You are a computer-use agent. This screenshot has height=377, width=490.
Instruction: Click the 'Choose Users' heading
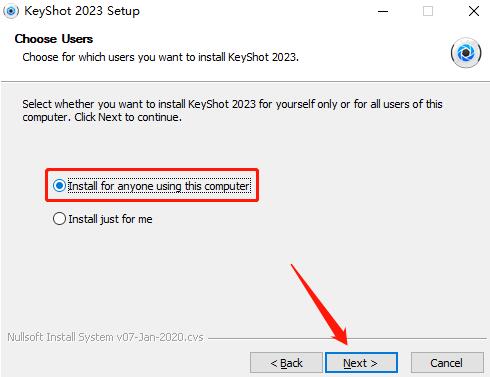tap(54, 39)
